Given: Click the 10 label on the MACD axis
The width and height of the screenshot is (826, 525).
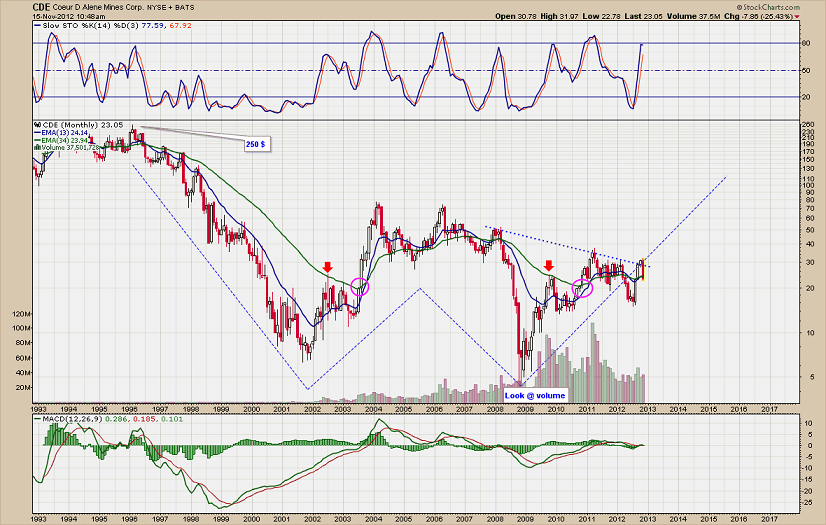Looking at the screenshot, I should coord(807,423).
